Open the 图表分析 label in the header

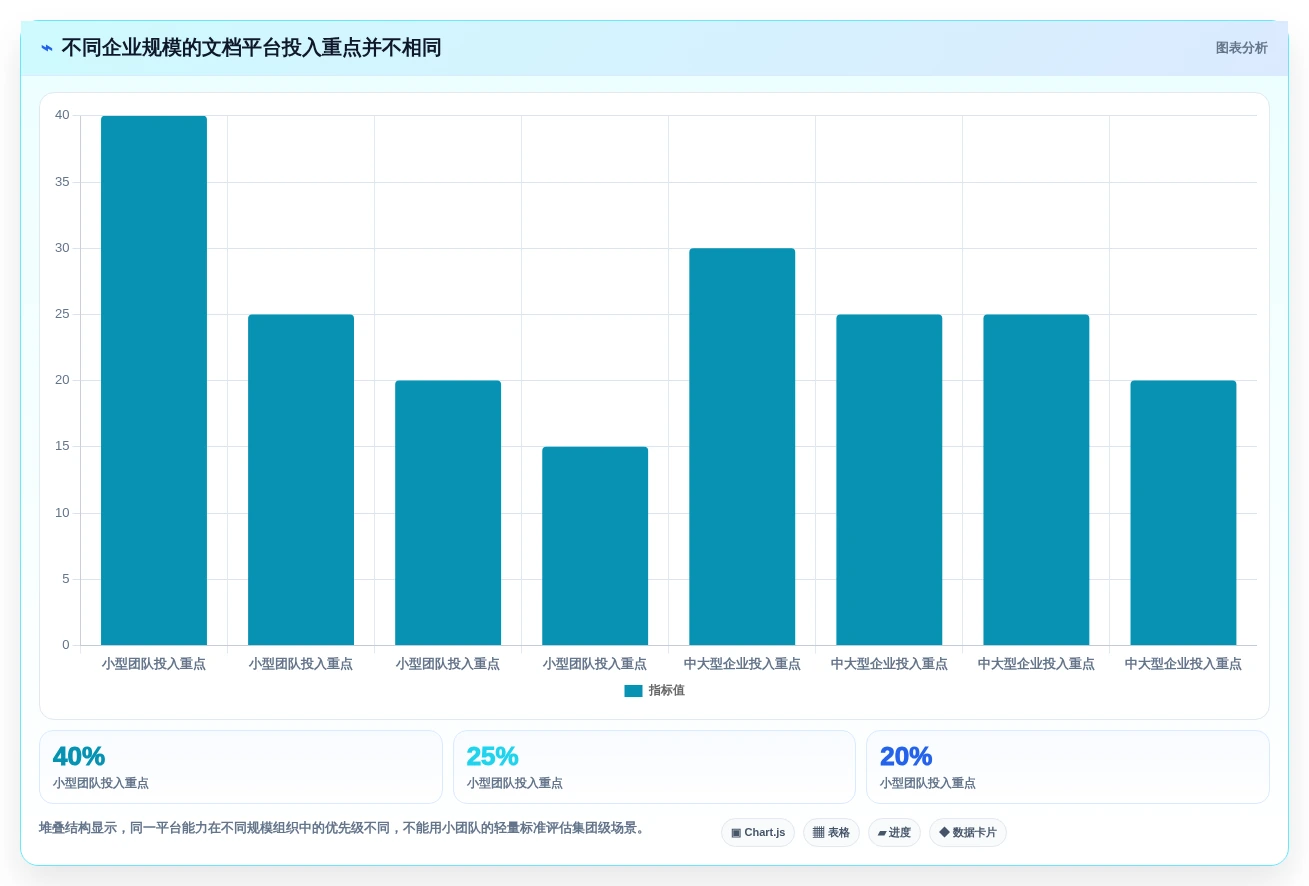pos(1242,48)
